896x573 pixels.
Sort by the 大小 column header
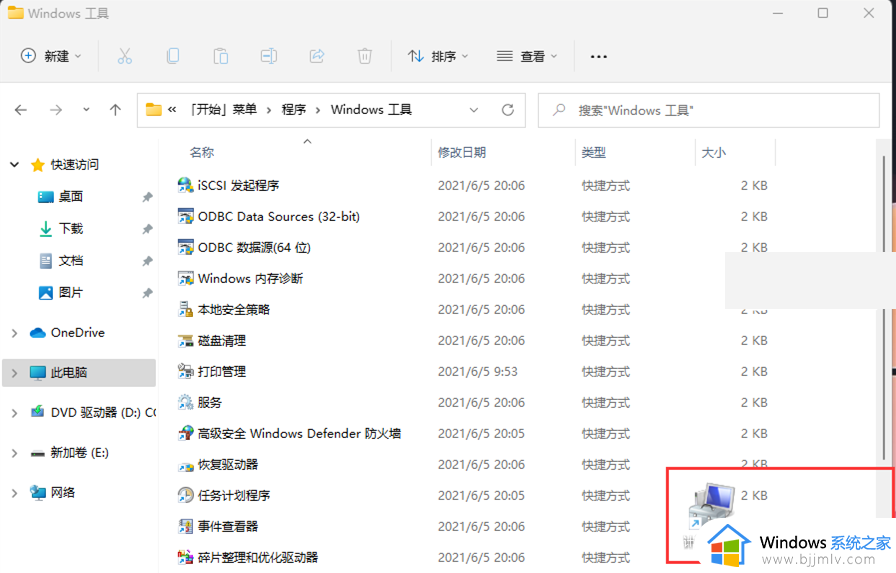(714, 153)
